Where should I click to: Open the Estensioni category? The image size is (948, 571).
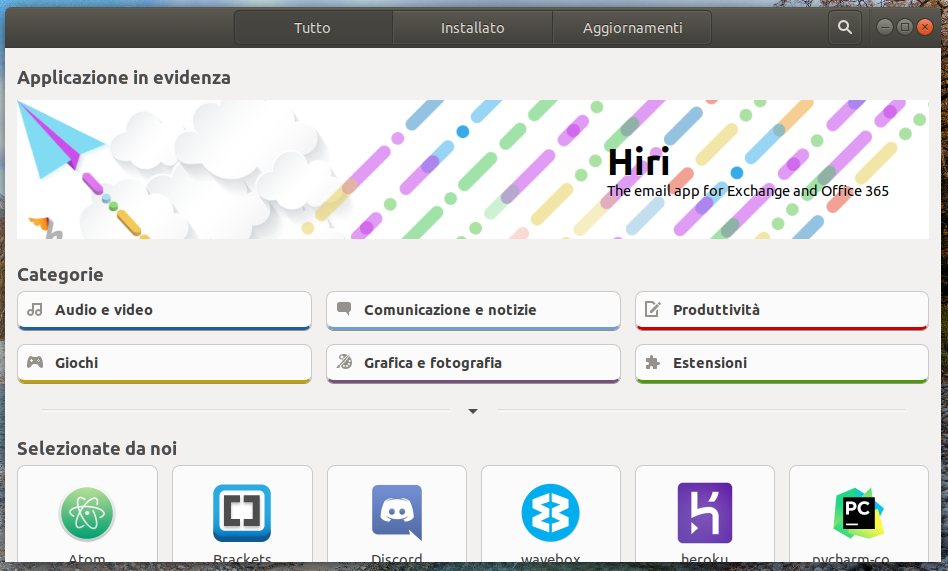pos(782,364)
